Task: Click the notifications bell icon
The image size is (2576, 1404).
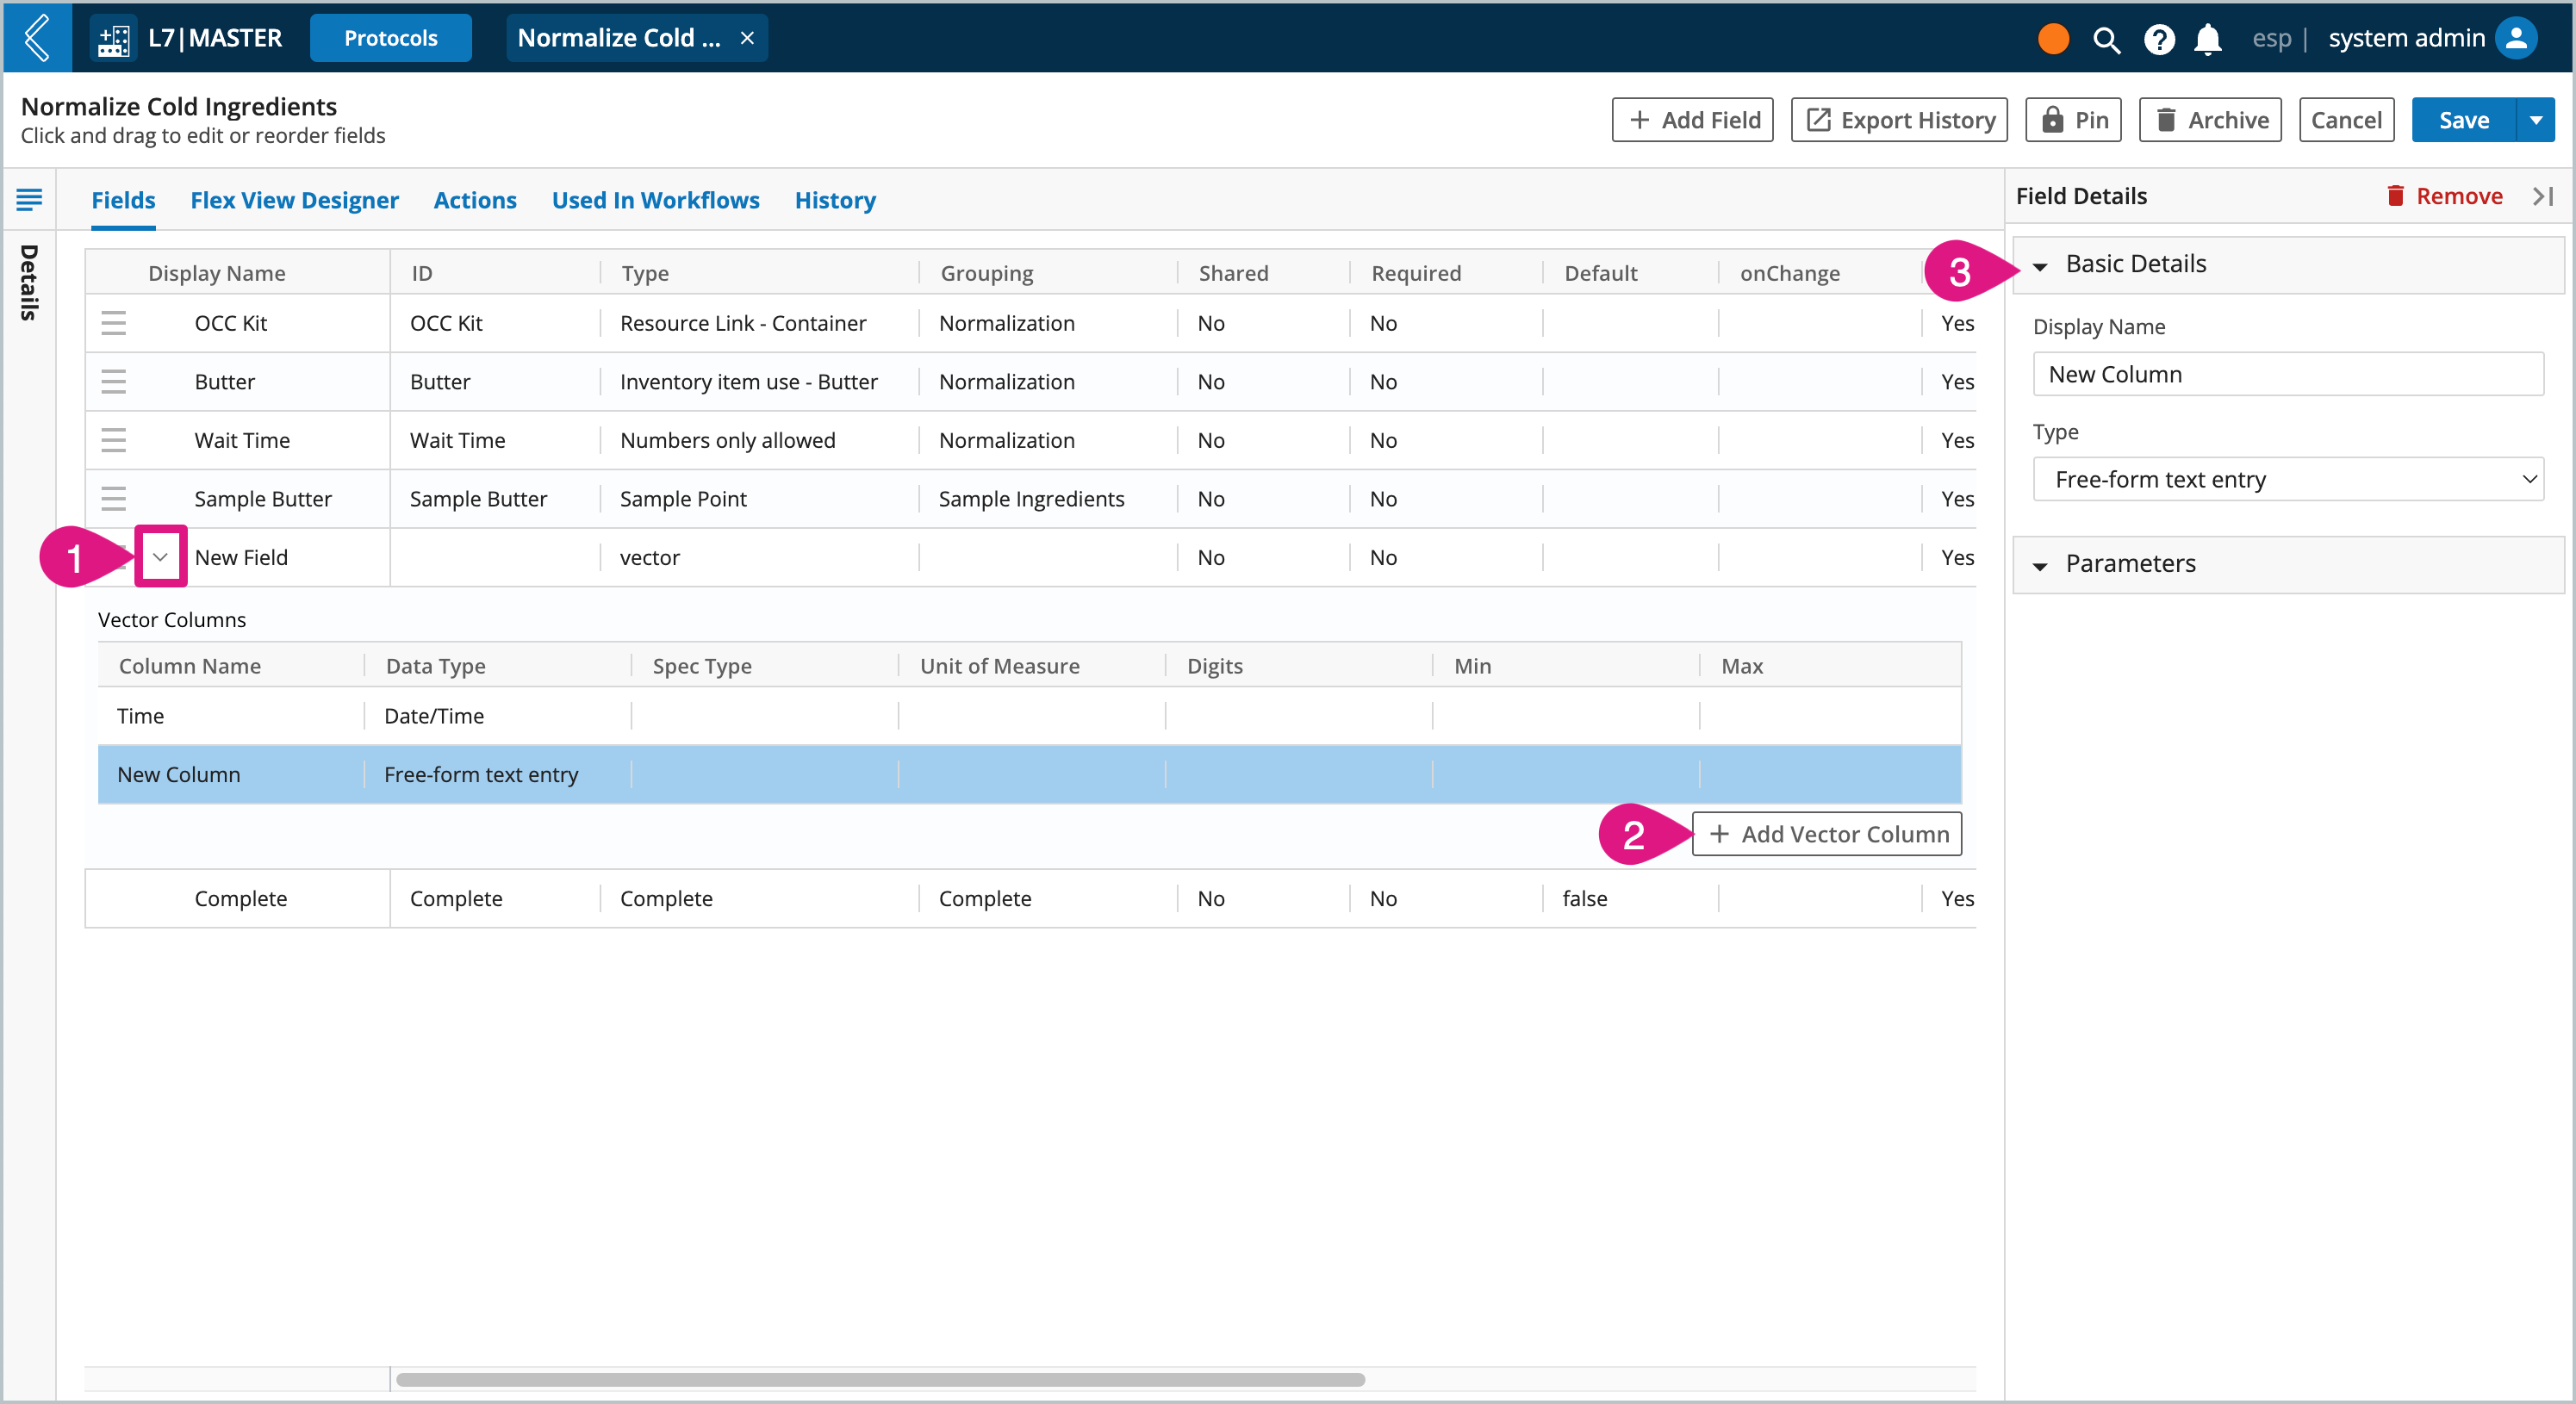Action: (x=2206, y=34)
